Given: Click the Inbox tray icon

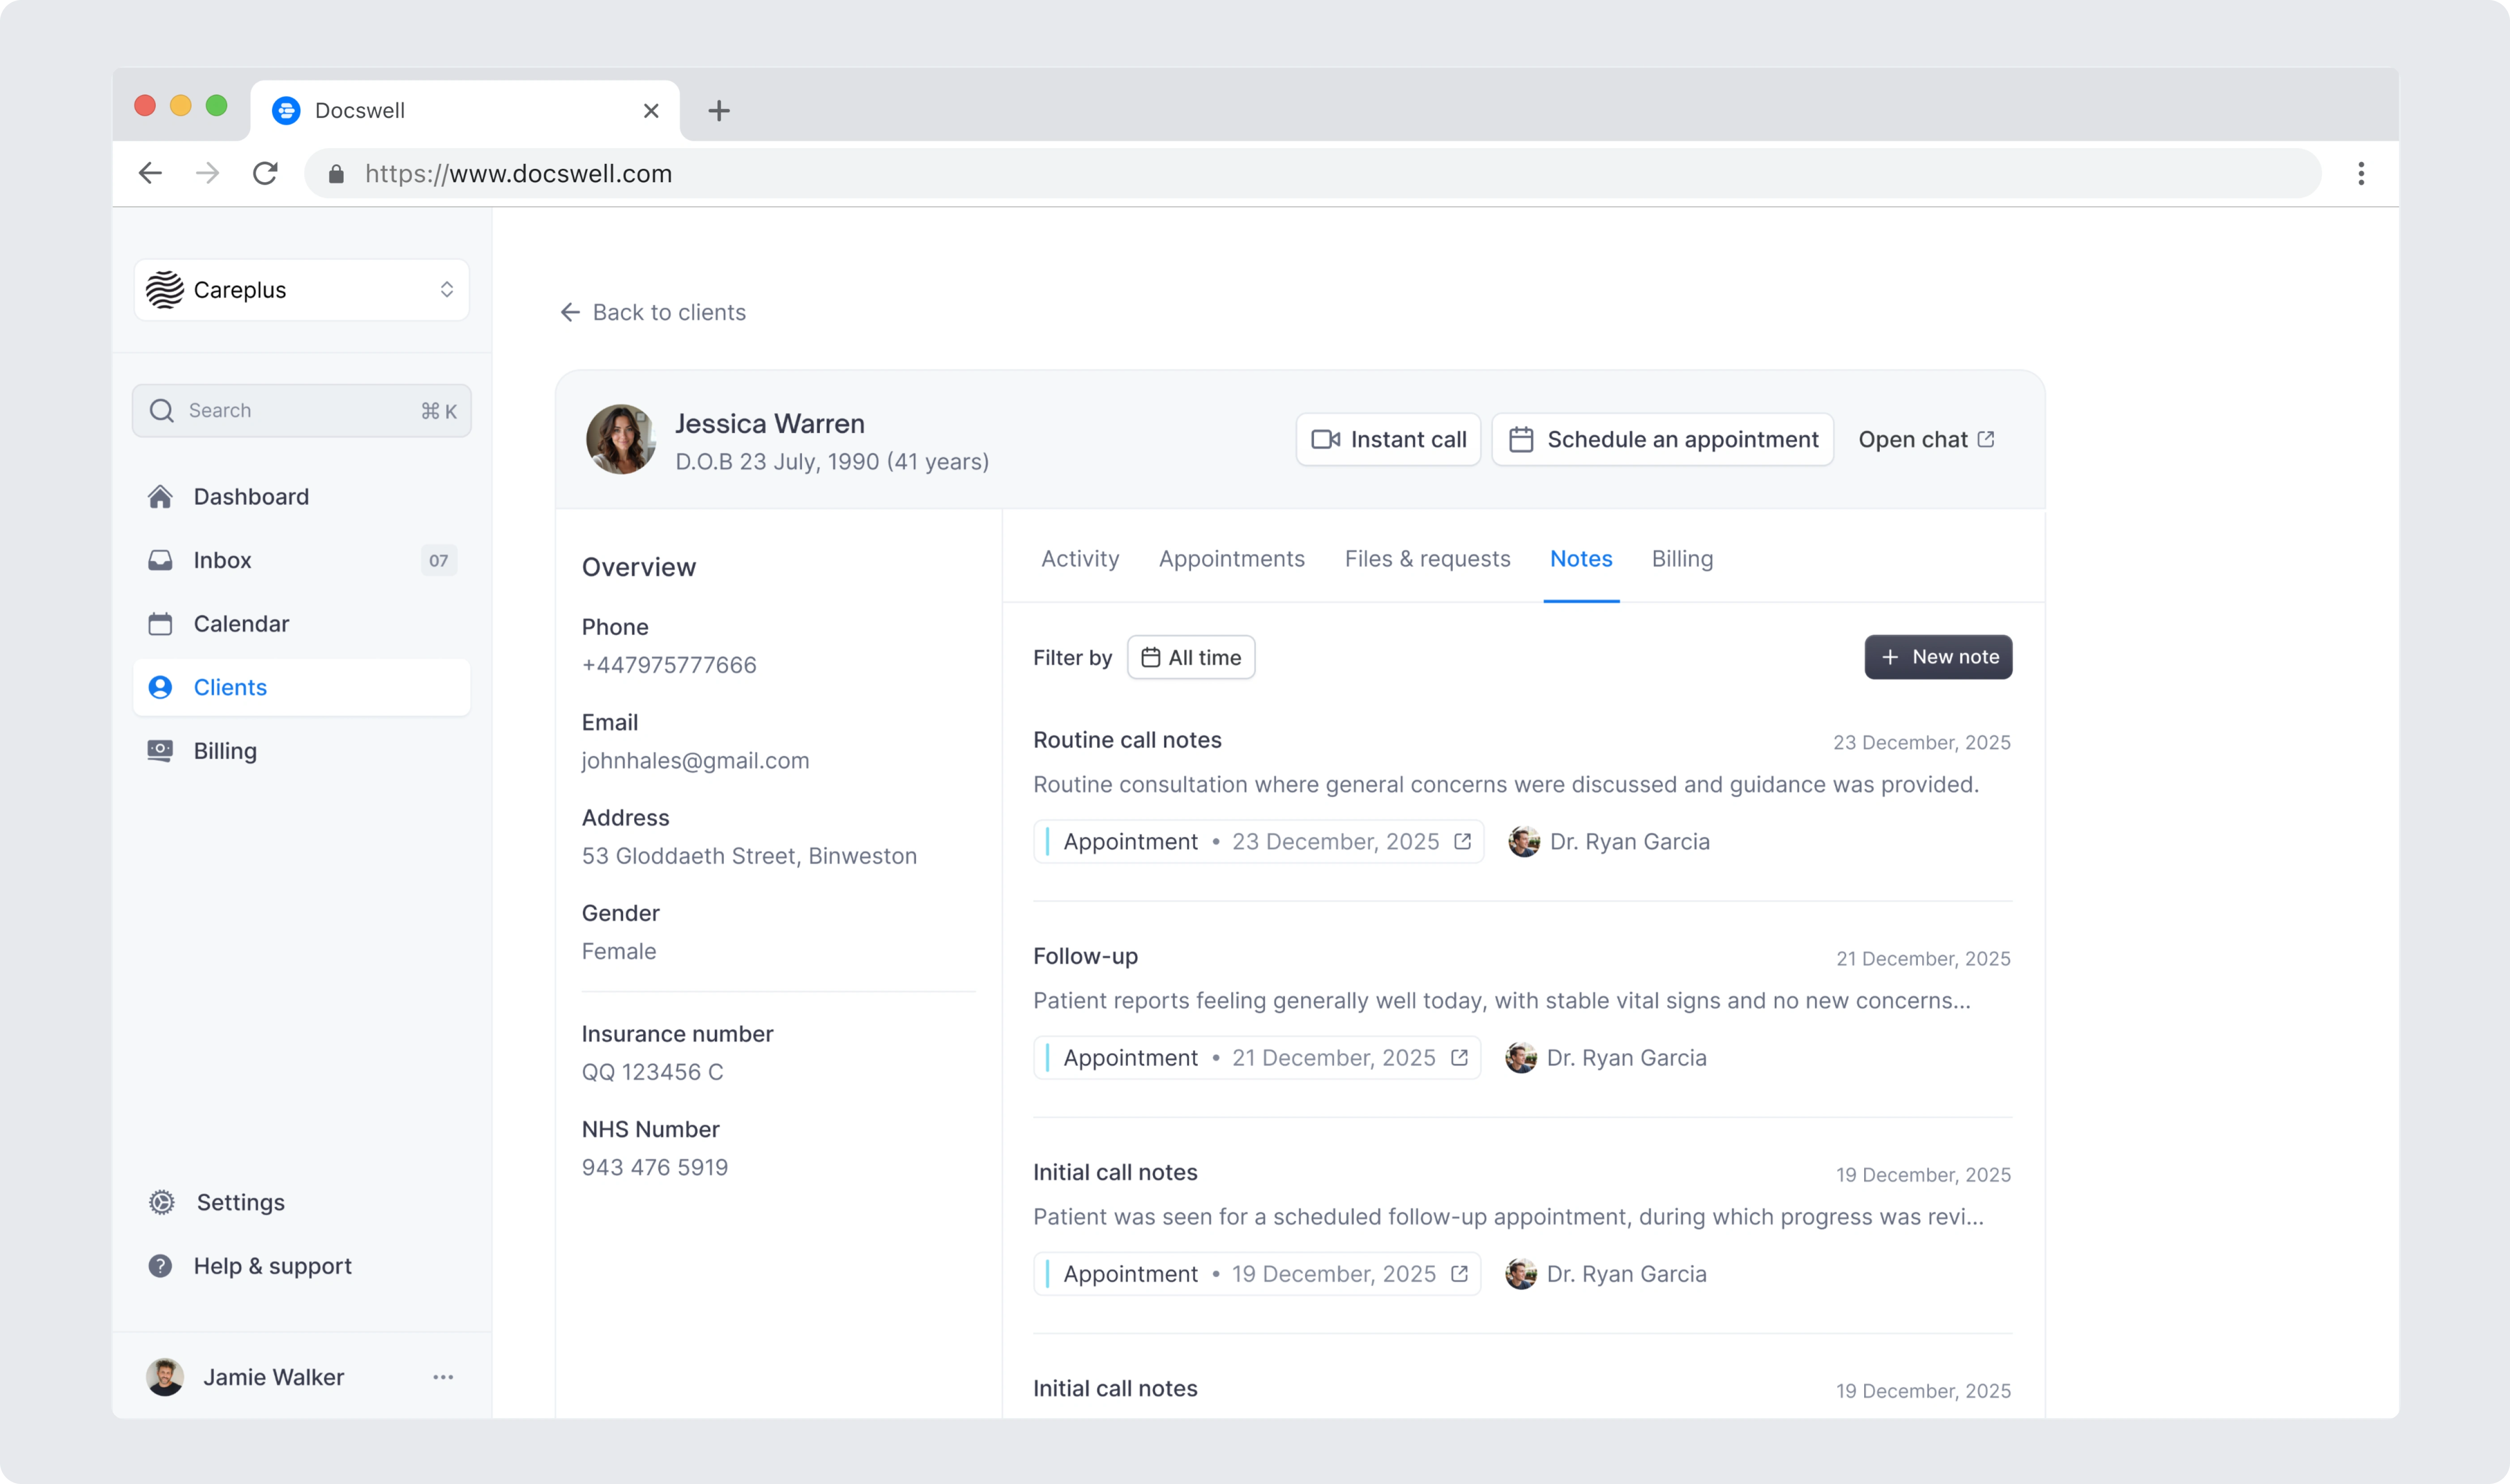Looking at the screenshot, I should pyautogui.click(x=160, y=560).
